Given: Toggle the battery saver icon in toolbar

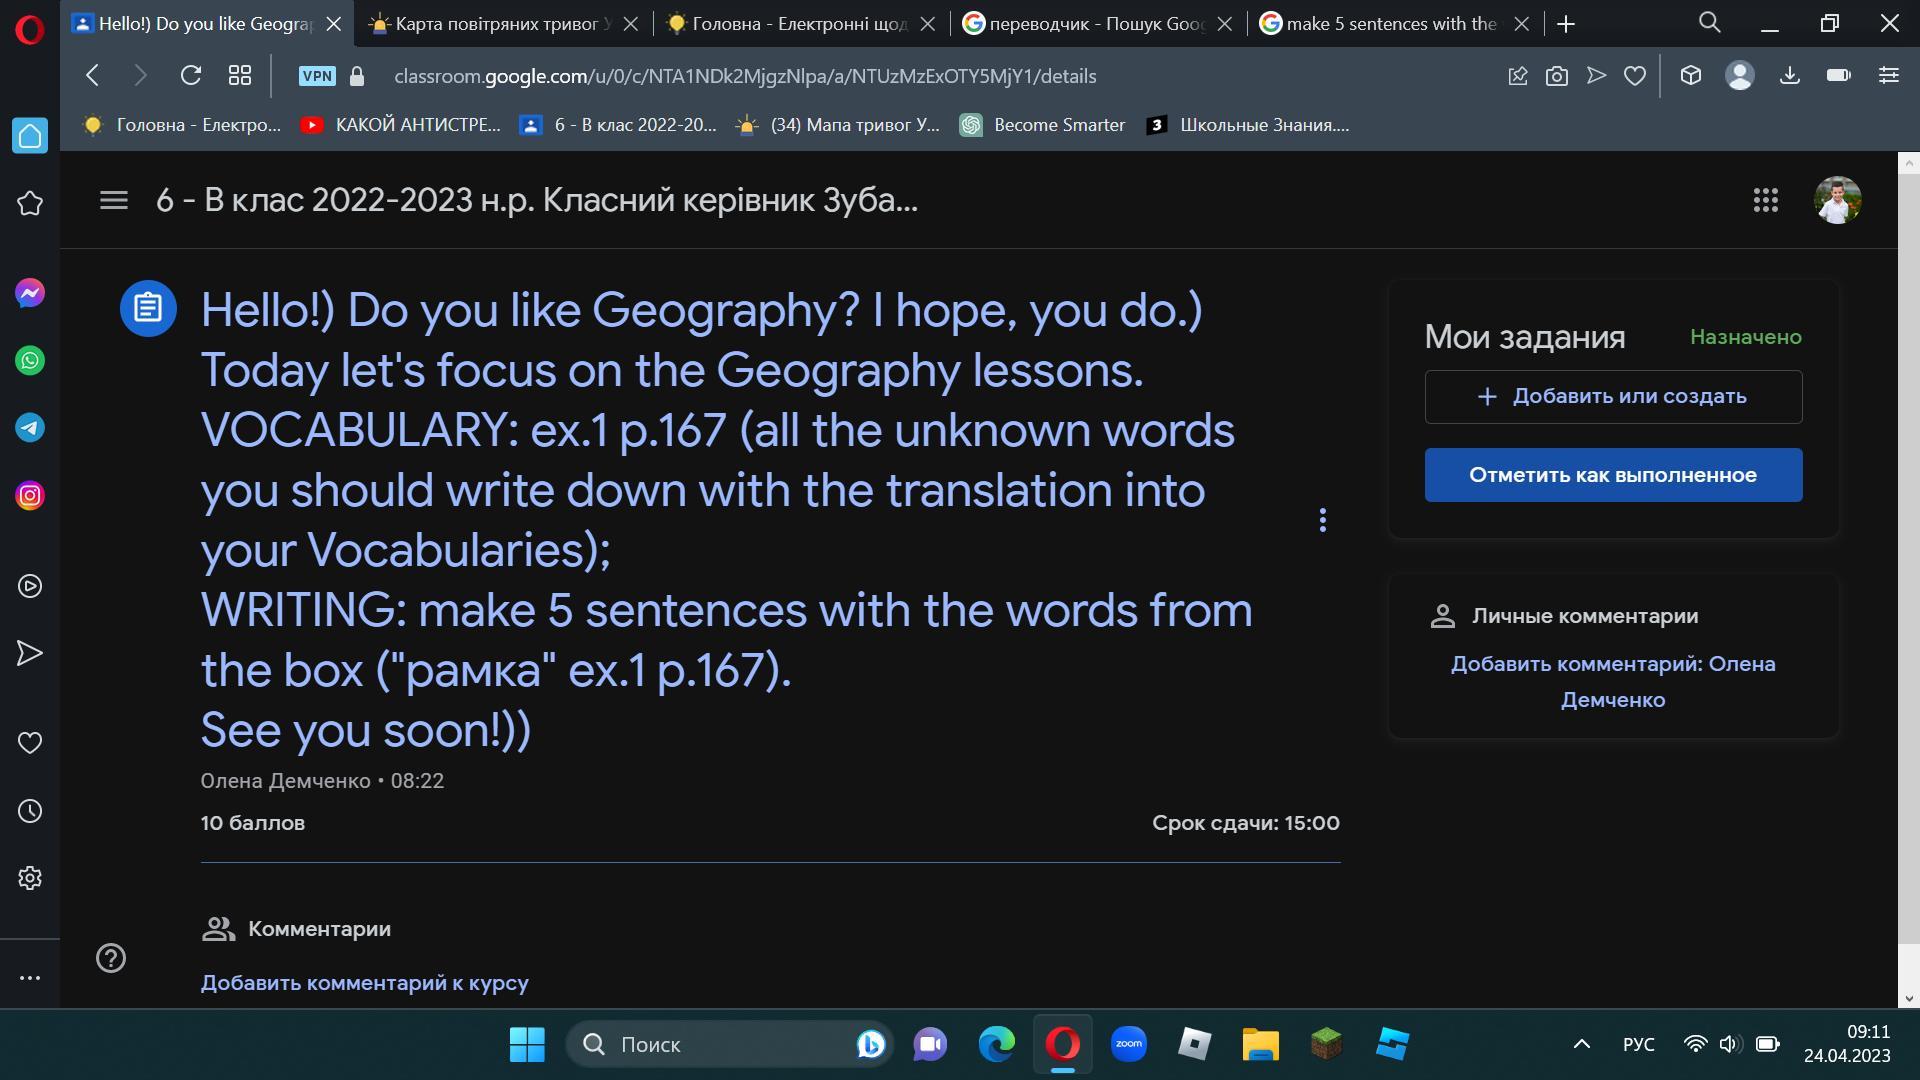Looking at the screenshot, I should point(1838,76).
